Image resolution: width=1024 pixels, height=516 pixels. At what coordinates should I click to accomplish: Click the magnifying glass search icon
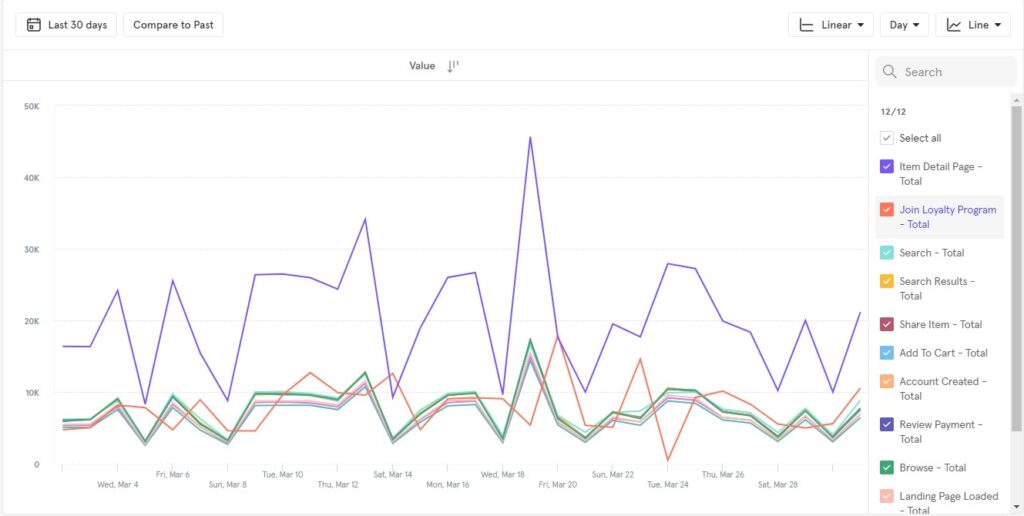click(x=890, y=72)
